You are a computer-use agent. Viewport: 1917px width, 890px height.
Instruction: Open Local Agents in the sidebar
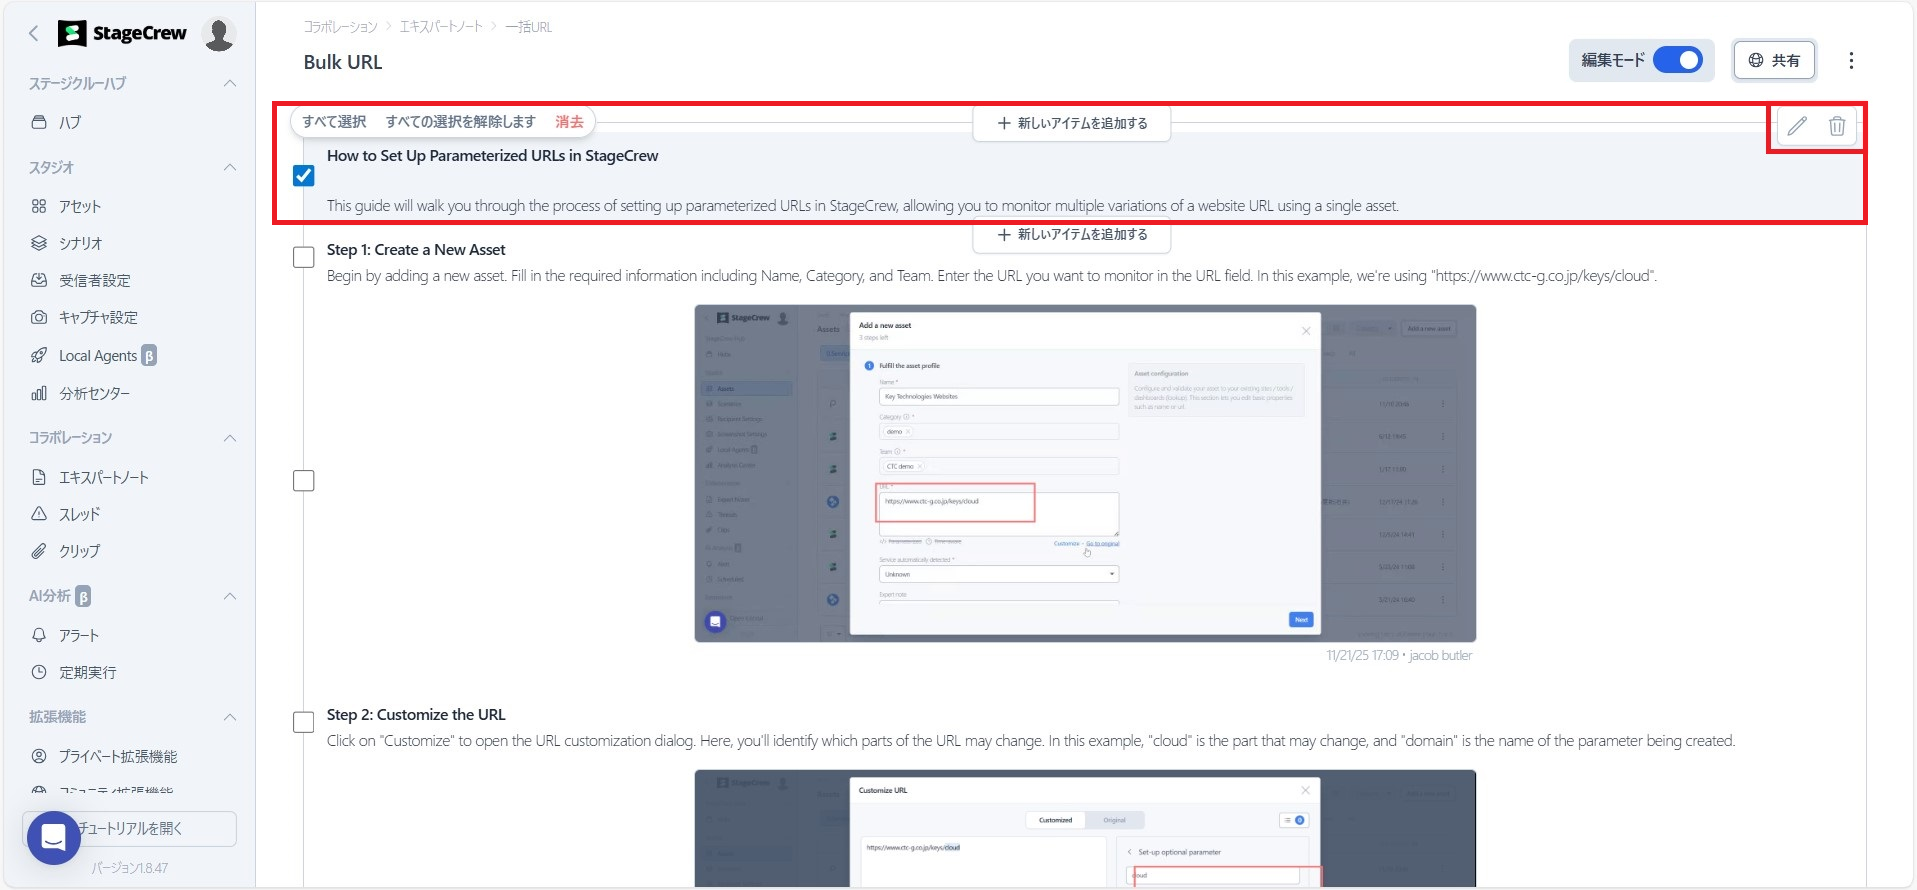(97, 356)
